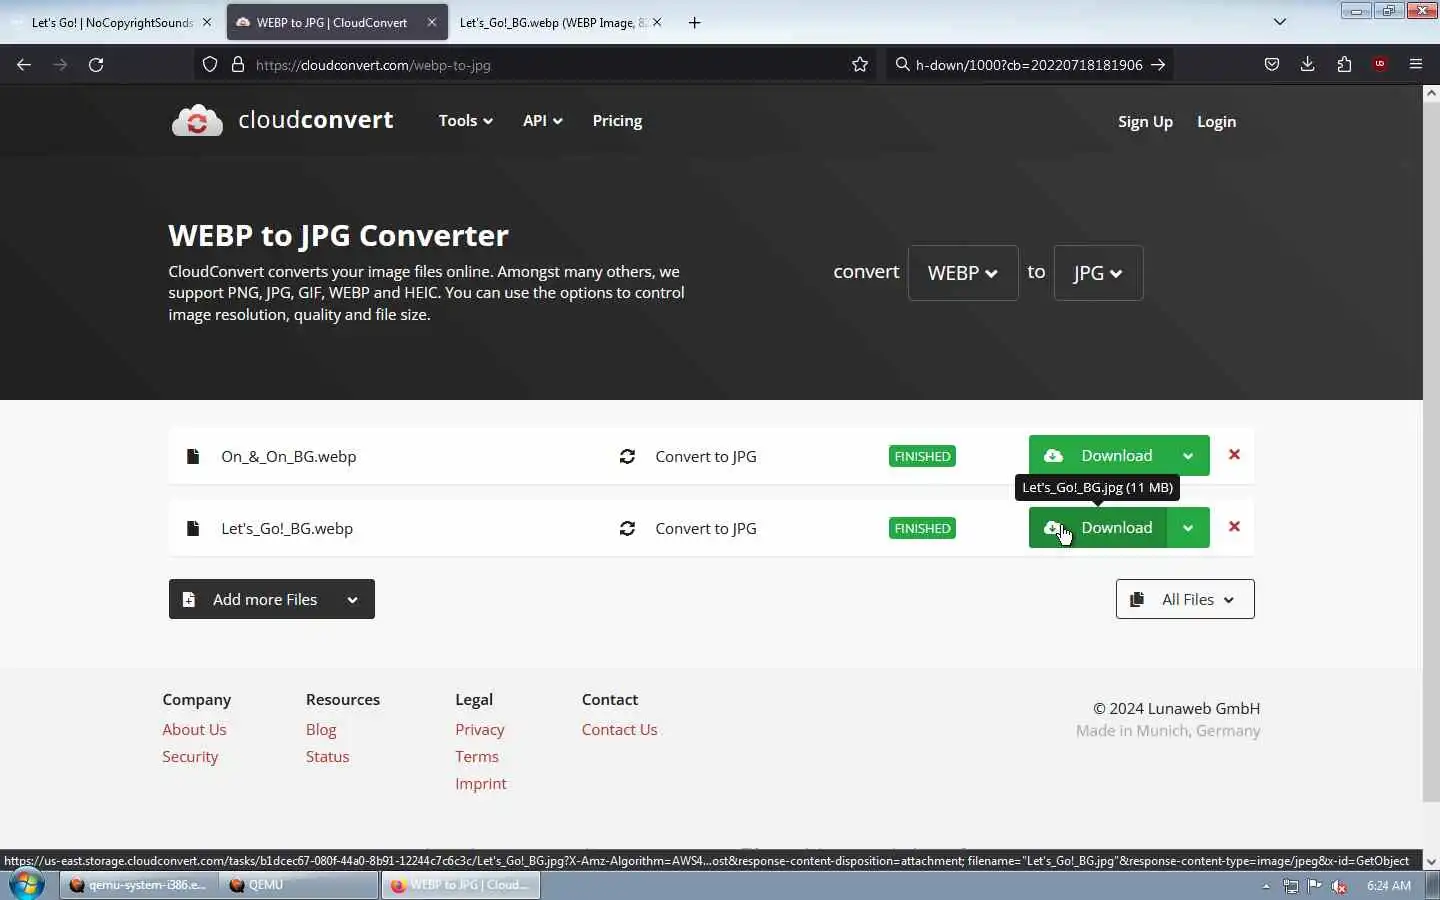Click file icon beside On_&_On_BG.webp
Viewport: 1440px width, 900px height.
pyautogui.click(x=193, y=456)
